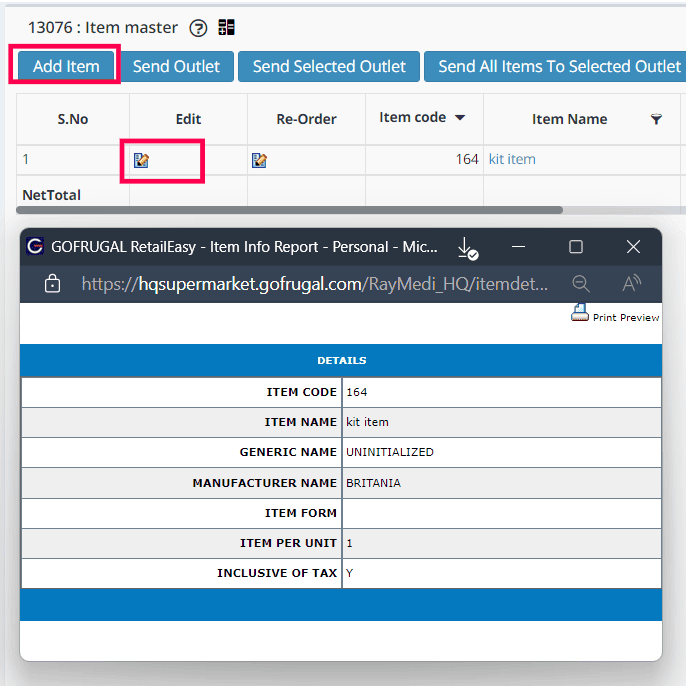Click the GOFRUGAL app icon in popup title bar
Image resolution: width=686 pixels, height=686 pixels.
coord(35,246)
